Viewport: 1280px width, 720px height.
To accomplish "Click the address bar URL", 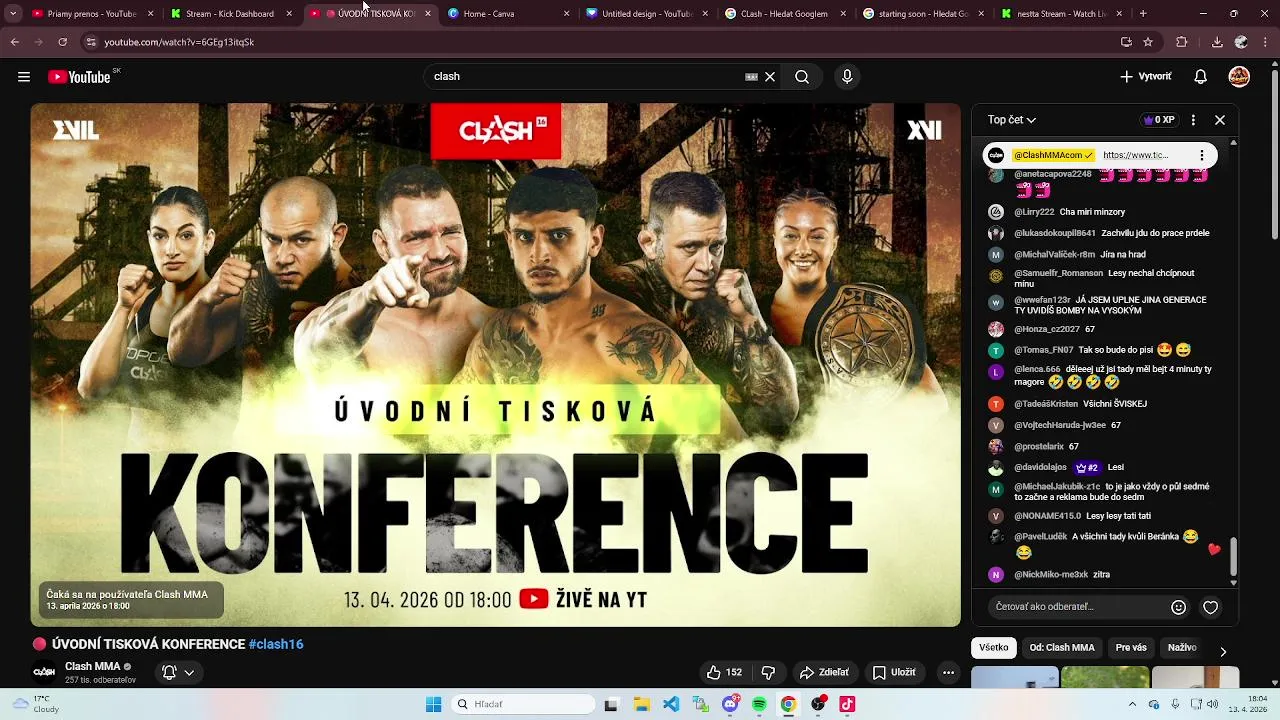I will coord(179,42).
